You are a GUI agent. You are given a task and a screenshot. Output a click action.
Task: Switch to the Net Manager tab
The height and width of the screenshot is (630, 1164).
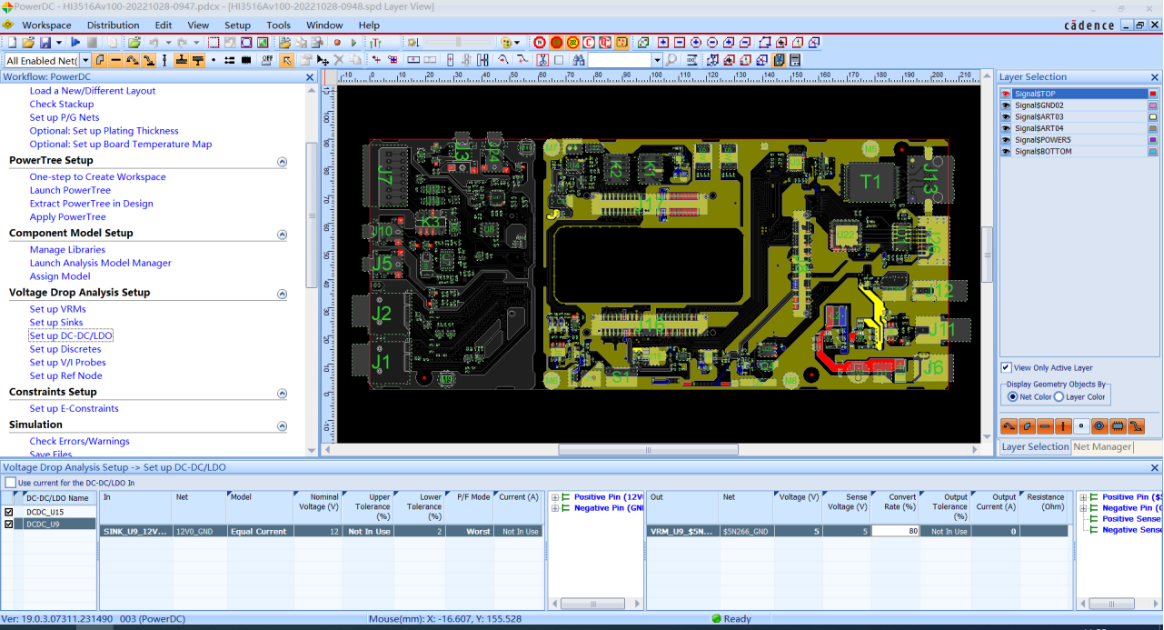click(x=1102, y=447)
